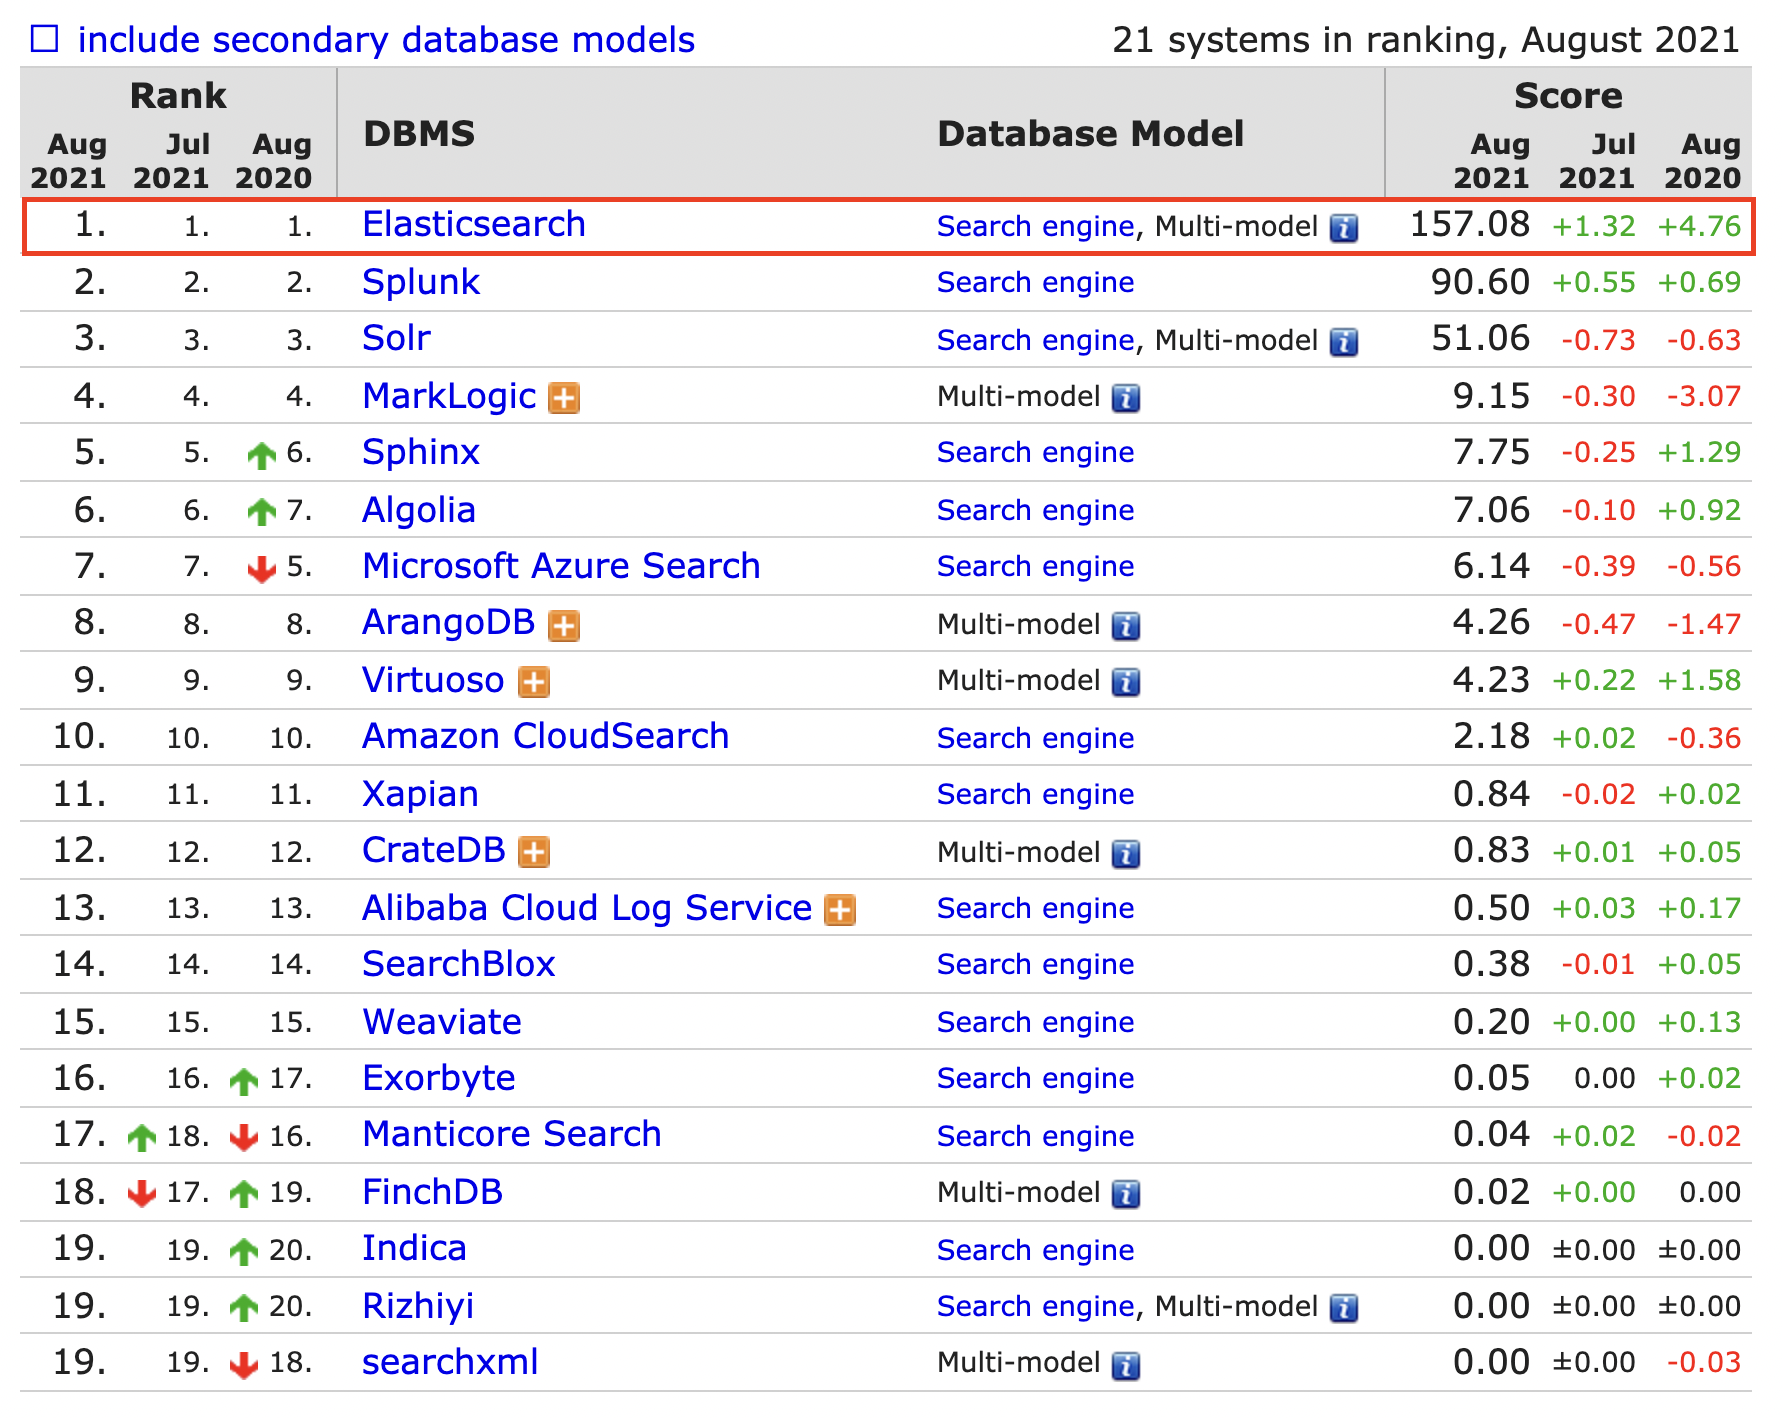Click info icon in searchxml row

pyautogui.click(x=1126, y=1365)
